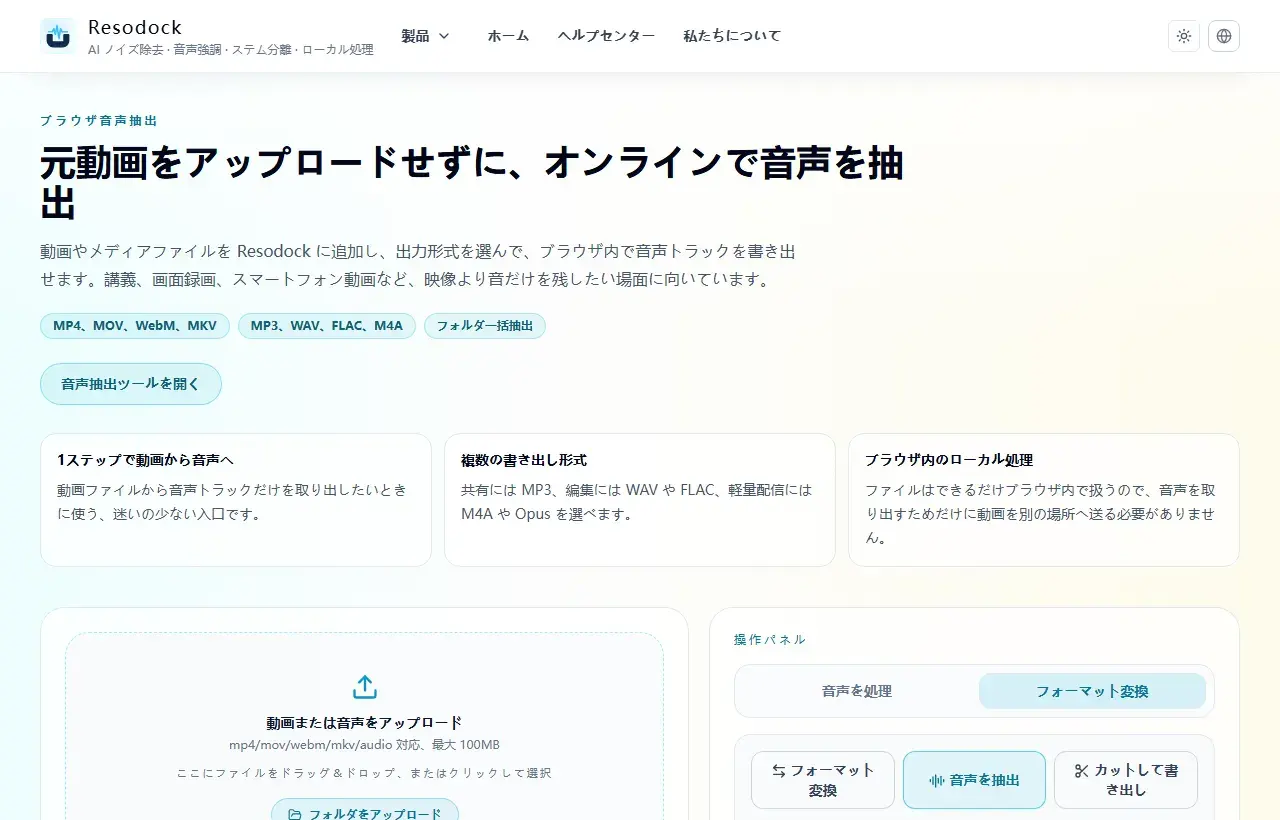Click the swap arrows icon on フォーマット変換 button

click(x=779, y=770)
